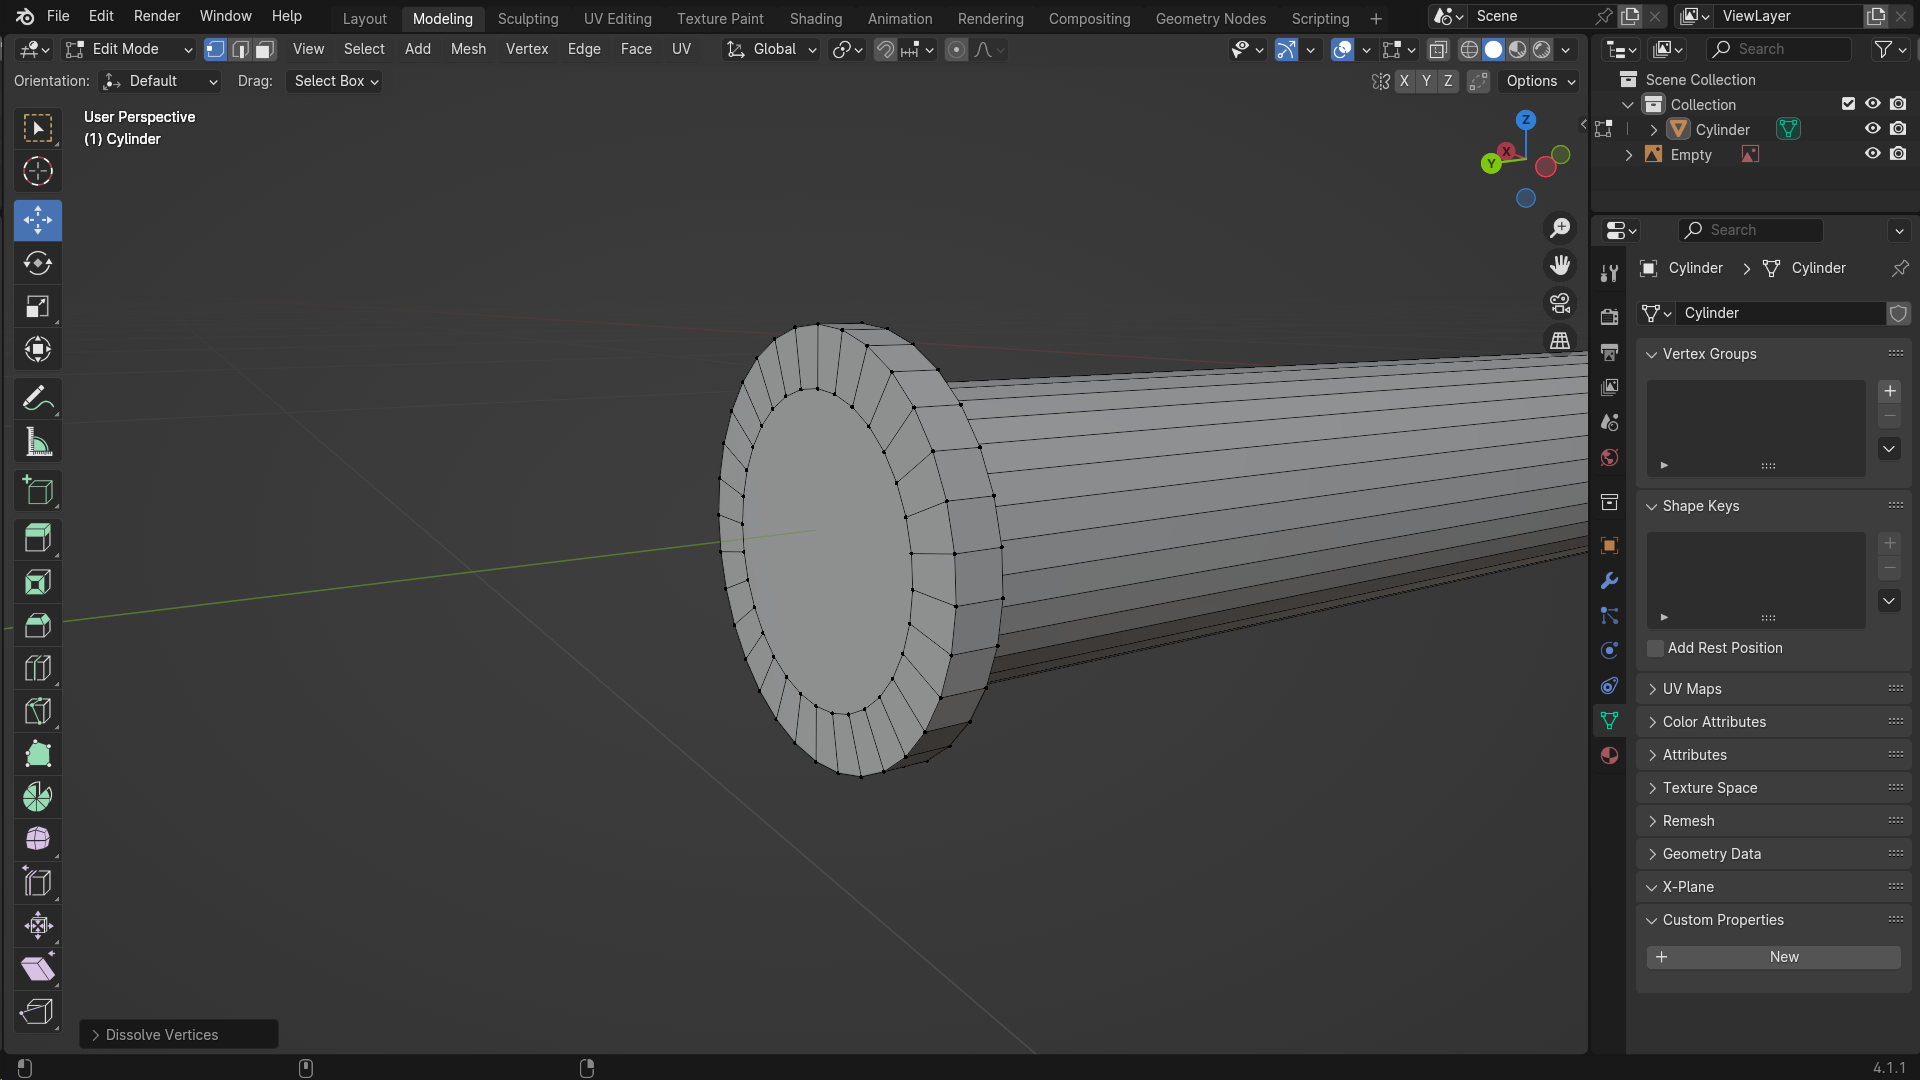Screen dimensions: 1920x1080
Task: Activate the Poly Build tool
Action: coord(38,754)
